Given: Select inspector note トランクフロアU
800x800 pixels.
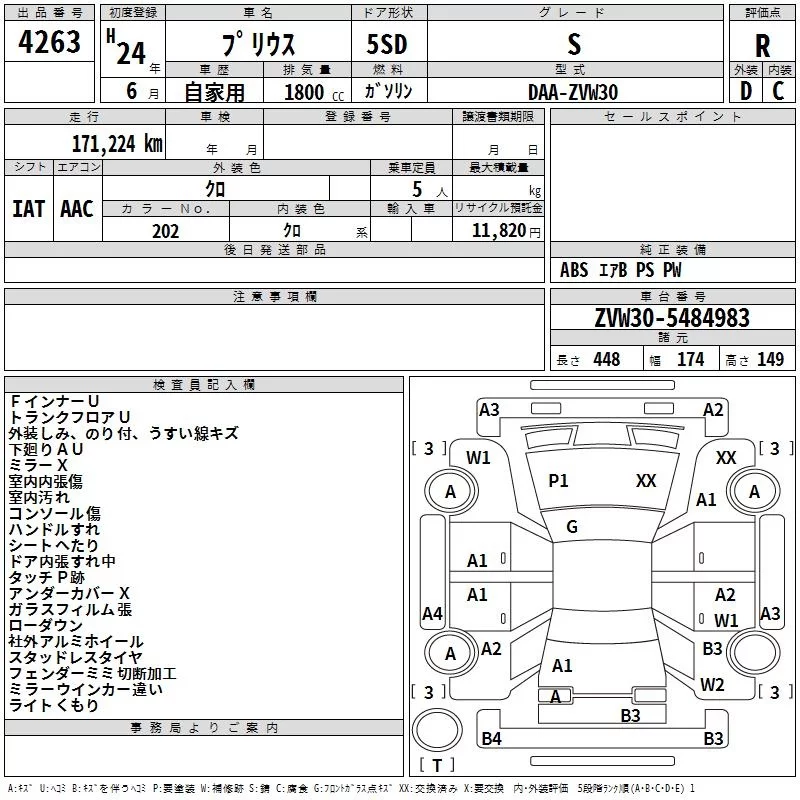Looking at the screenshot, I should pos(70,417).
